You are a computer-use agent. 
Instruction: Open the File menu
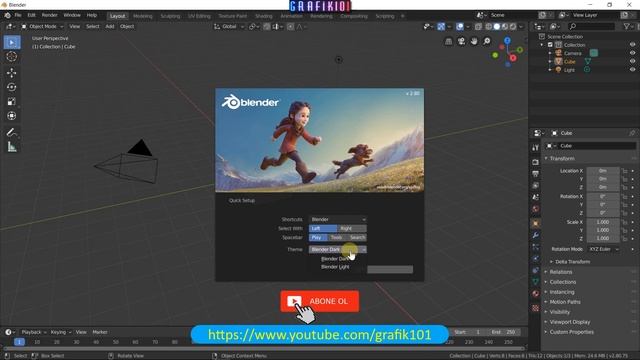tap(18, 15)
